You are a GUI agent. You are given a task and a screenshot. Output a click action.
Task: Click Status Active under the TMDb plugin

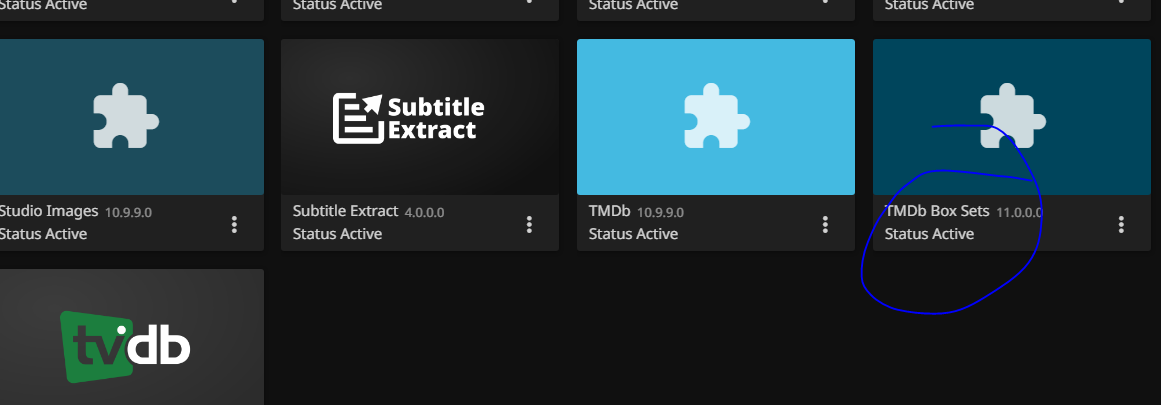(x=633, y=234)
